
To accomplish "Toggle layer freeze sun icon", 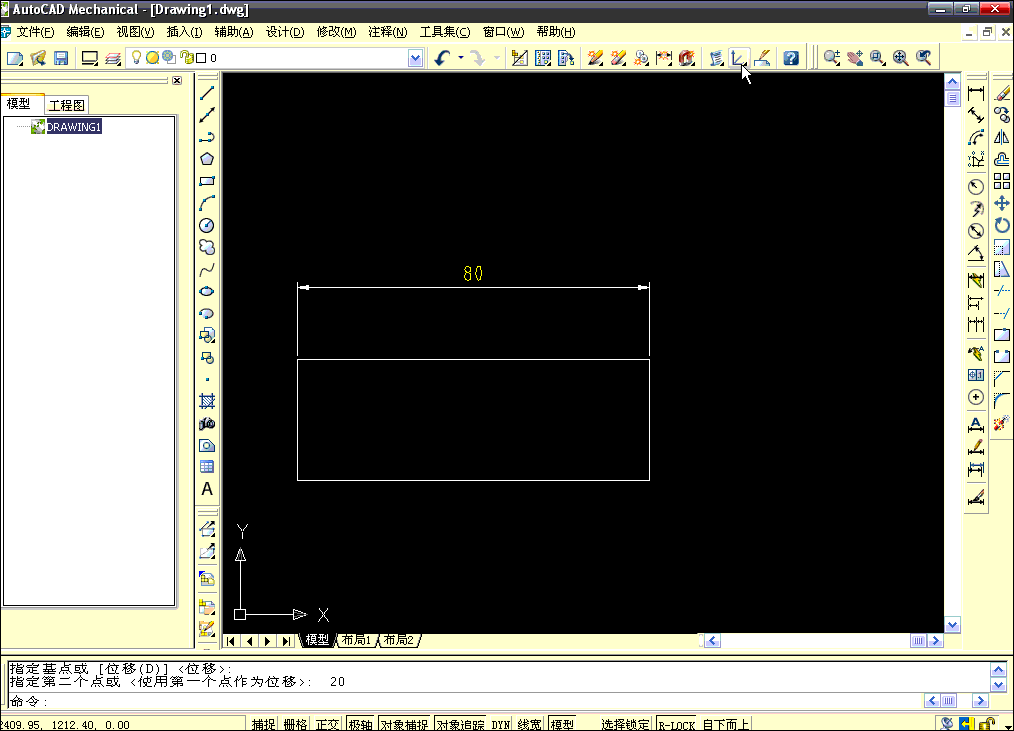I will (152, 58).
